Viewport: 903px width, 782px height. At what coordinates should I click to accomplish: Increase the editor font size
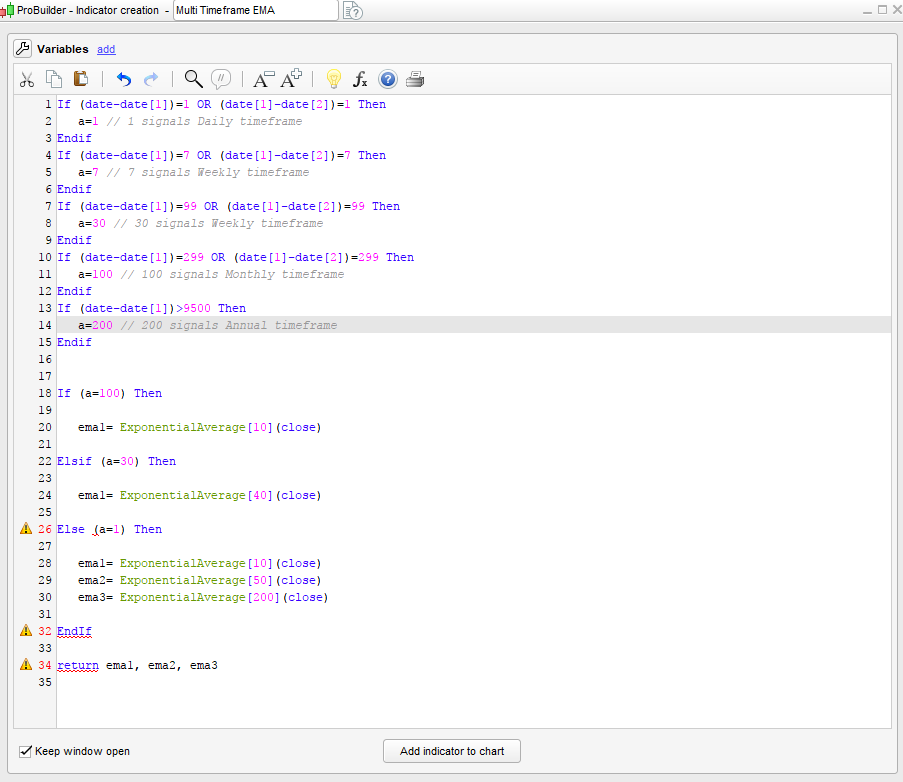(291, 80)
